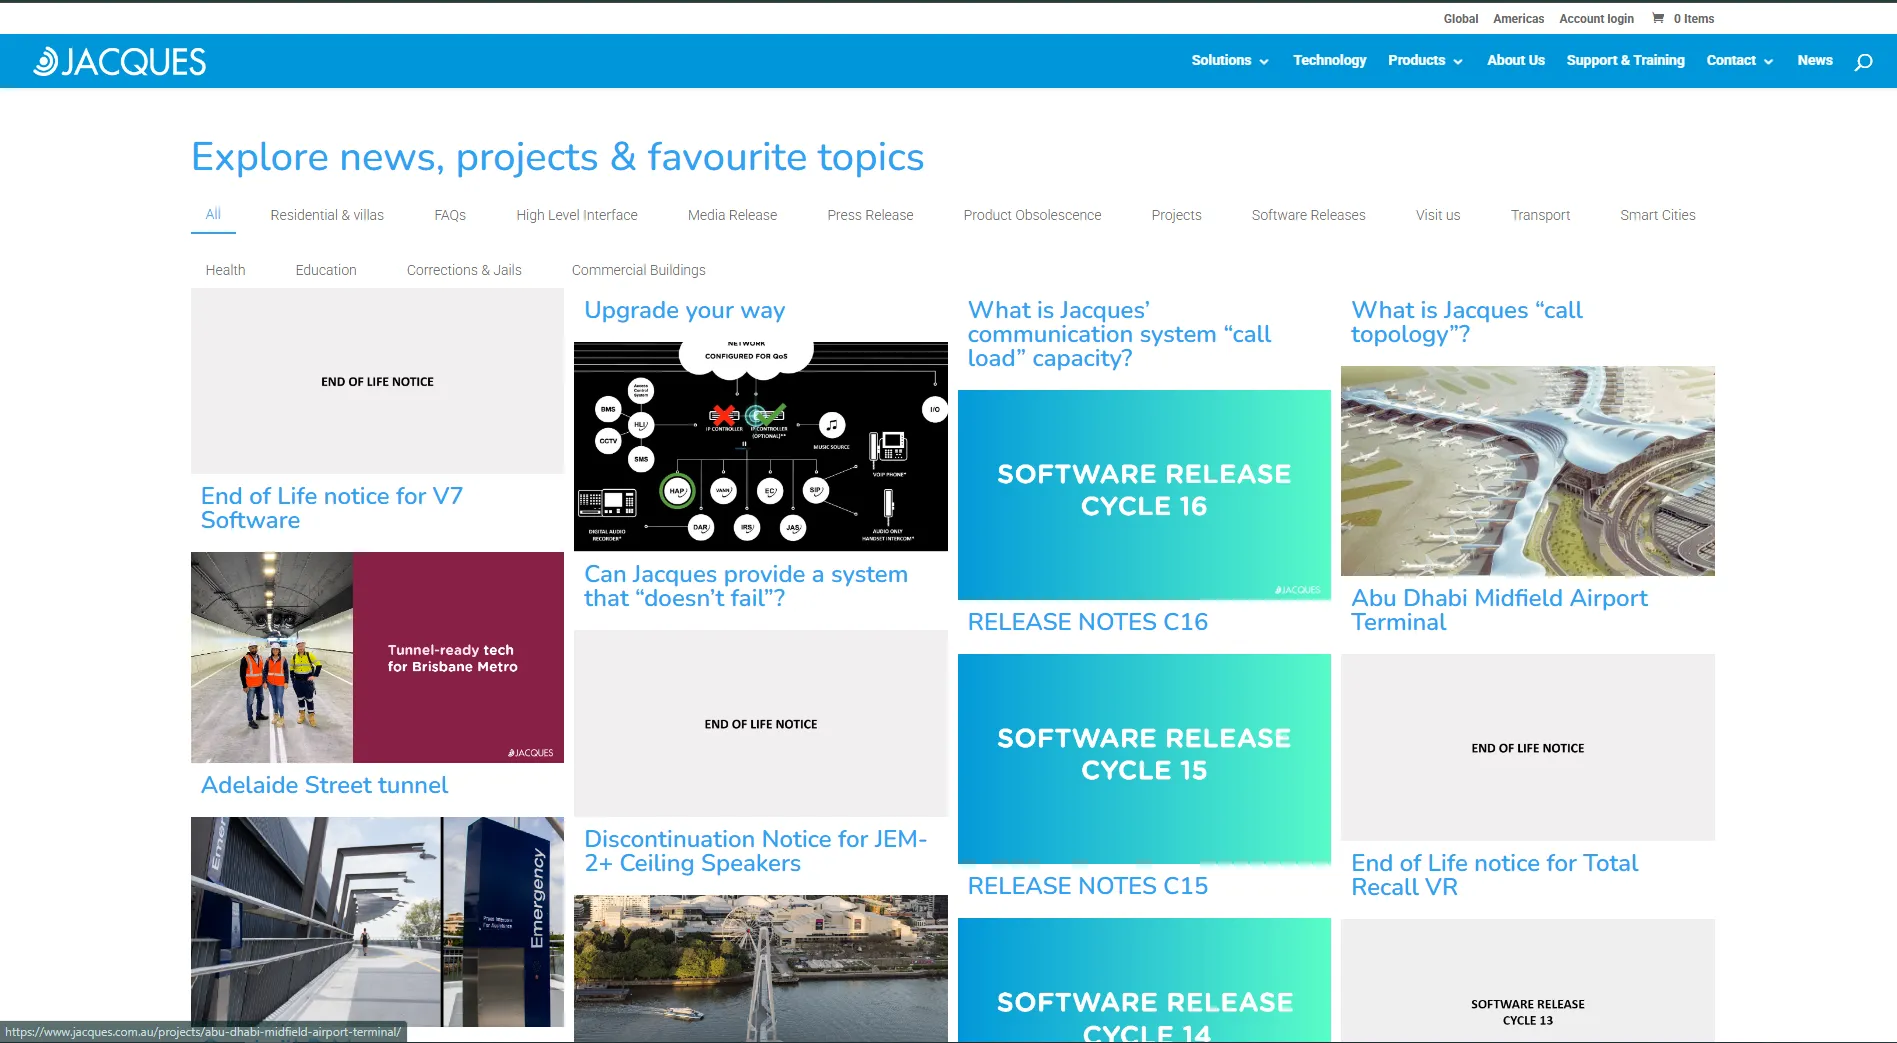Select the Product Obsolescence filter
1897x1043 pixels.
[x=1032, y=215]
